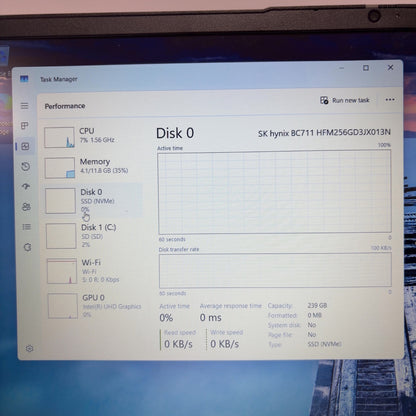Open the hamburger navigation menu

(x=24, y=106)
